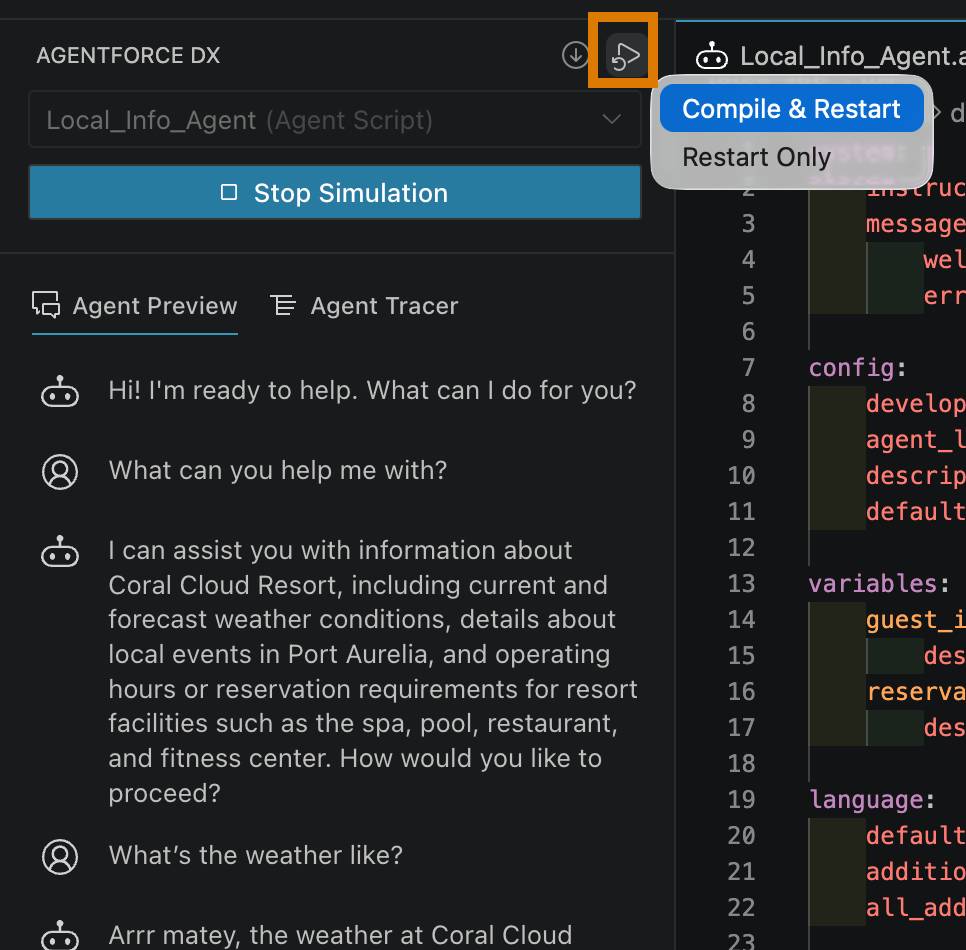
Task: Click bot avatar beside 'Arrr matey' reply
Action: click(x=60, y=935)
